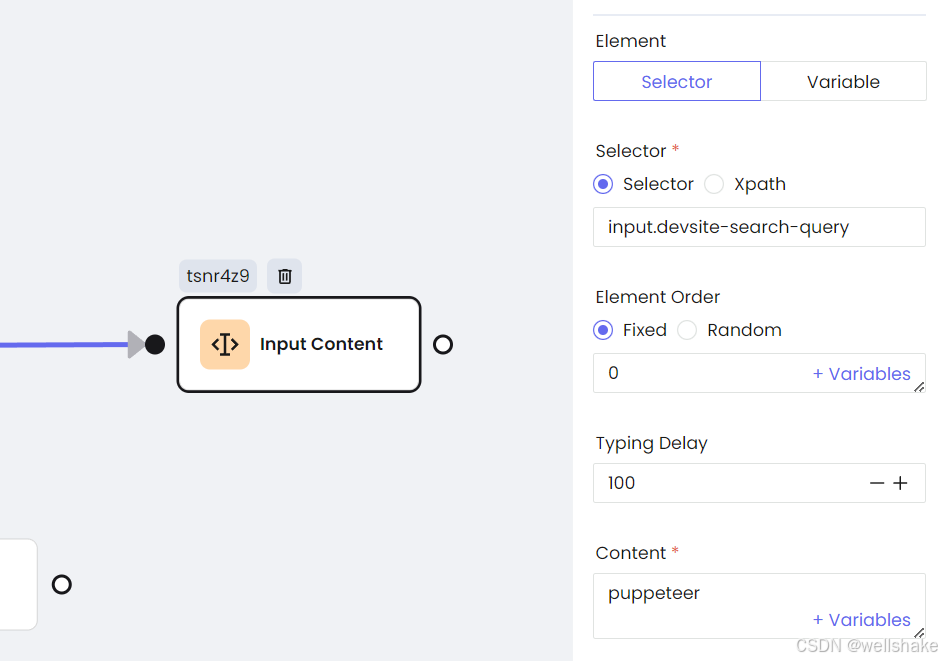Screen dimensions: 942x661
Task: Click the Input Content node's orange cursor icon
Action: pos(225,344)
